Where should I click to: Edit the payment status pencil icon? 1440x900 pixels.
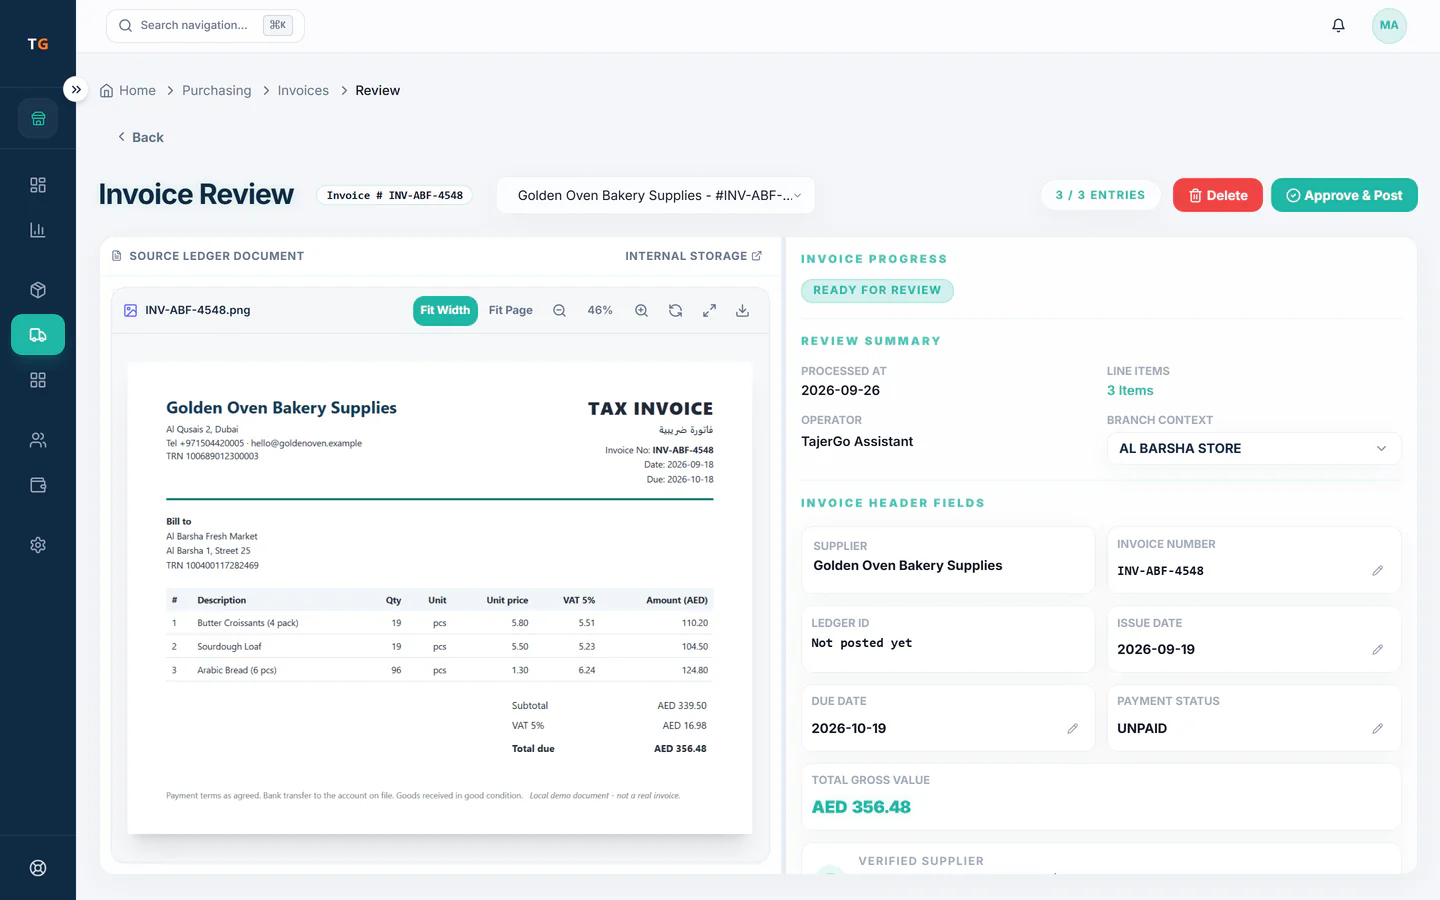point(1377,729)
